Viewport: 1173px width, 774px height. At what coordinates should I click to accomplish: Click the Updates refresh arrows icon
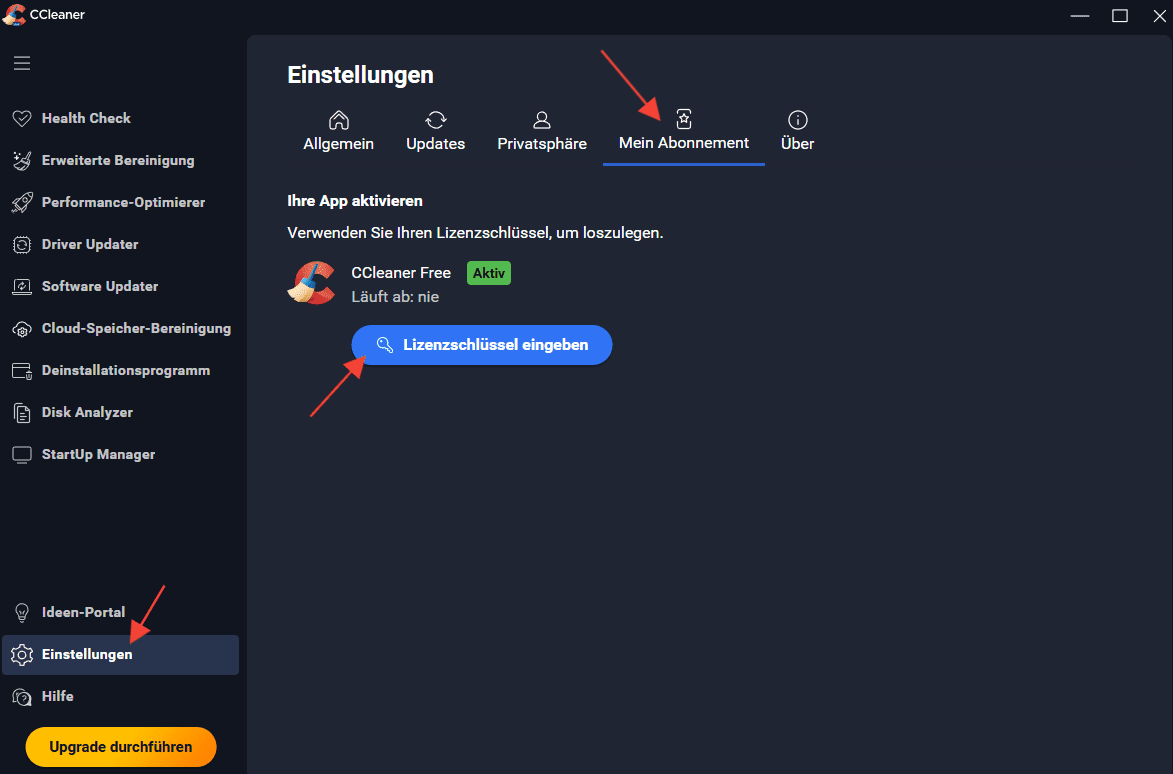(x=435, y=120)
